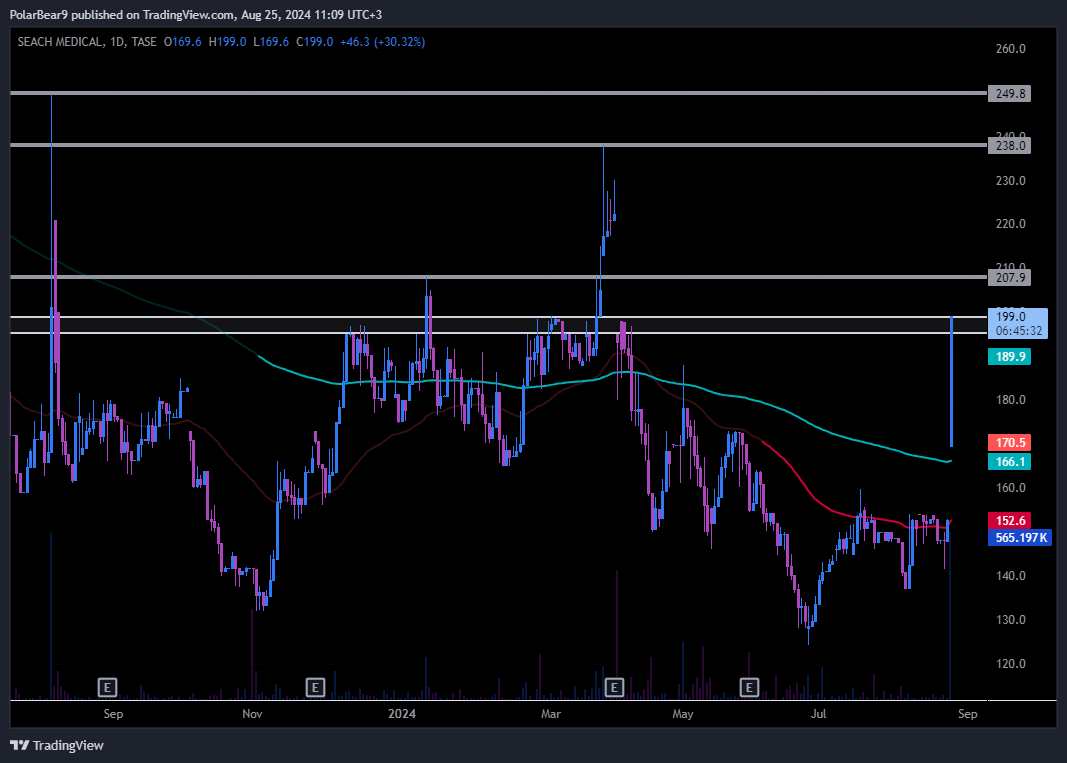Click the 160.0 price axis label
Screen dimensions: 1067x763
point(1011,487)
